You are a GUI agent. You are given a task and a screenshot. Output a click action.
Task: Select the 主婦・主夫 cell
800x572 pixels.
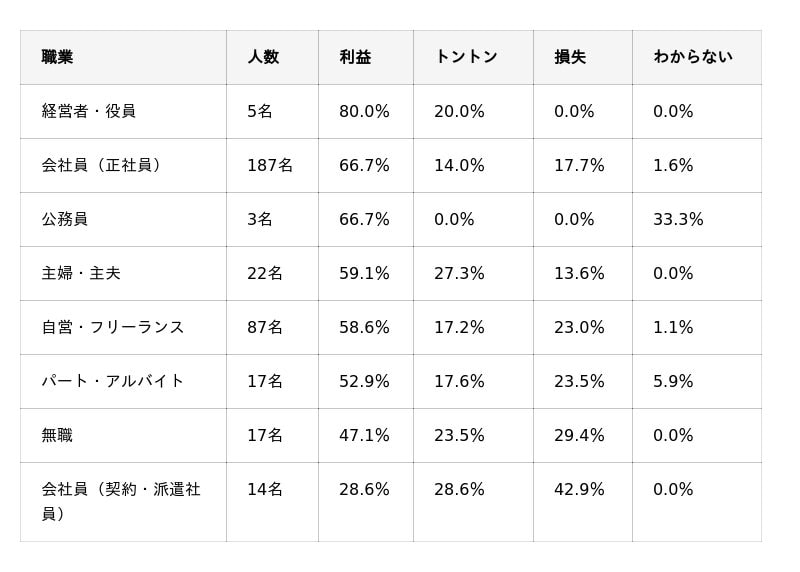pyautogui.click(x=80, y=273)
